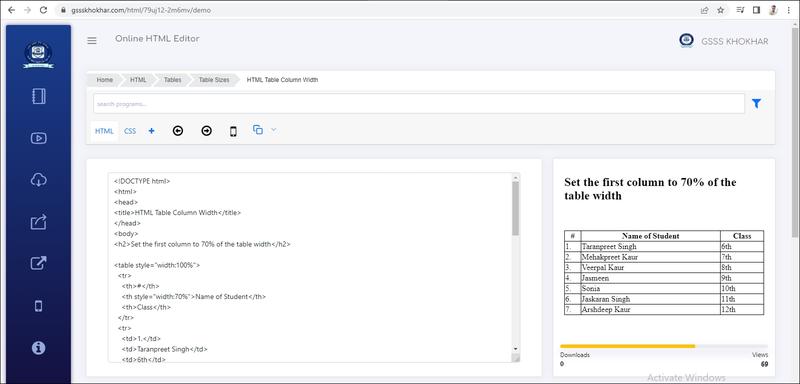Image resolution: width=800 pixels, height=384 pixels.
Task: Open the Tables breadcrumb link
Action: pyautogui.click(x=172, y=80)
